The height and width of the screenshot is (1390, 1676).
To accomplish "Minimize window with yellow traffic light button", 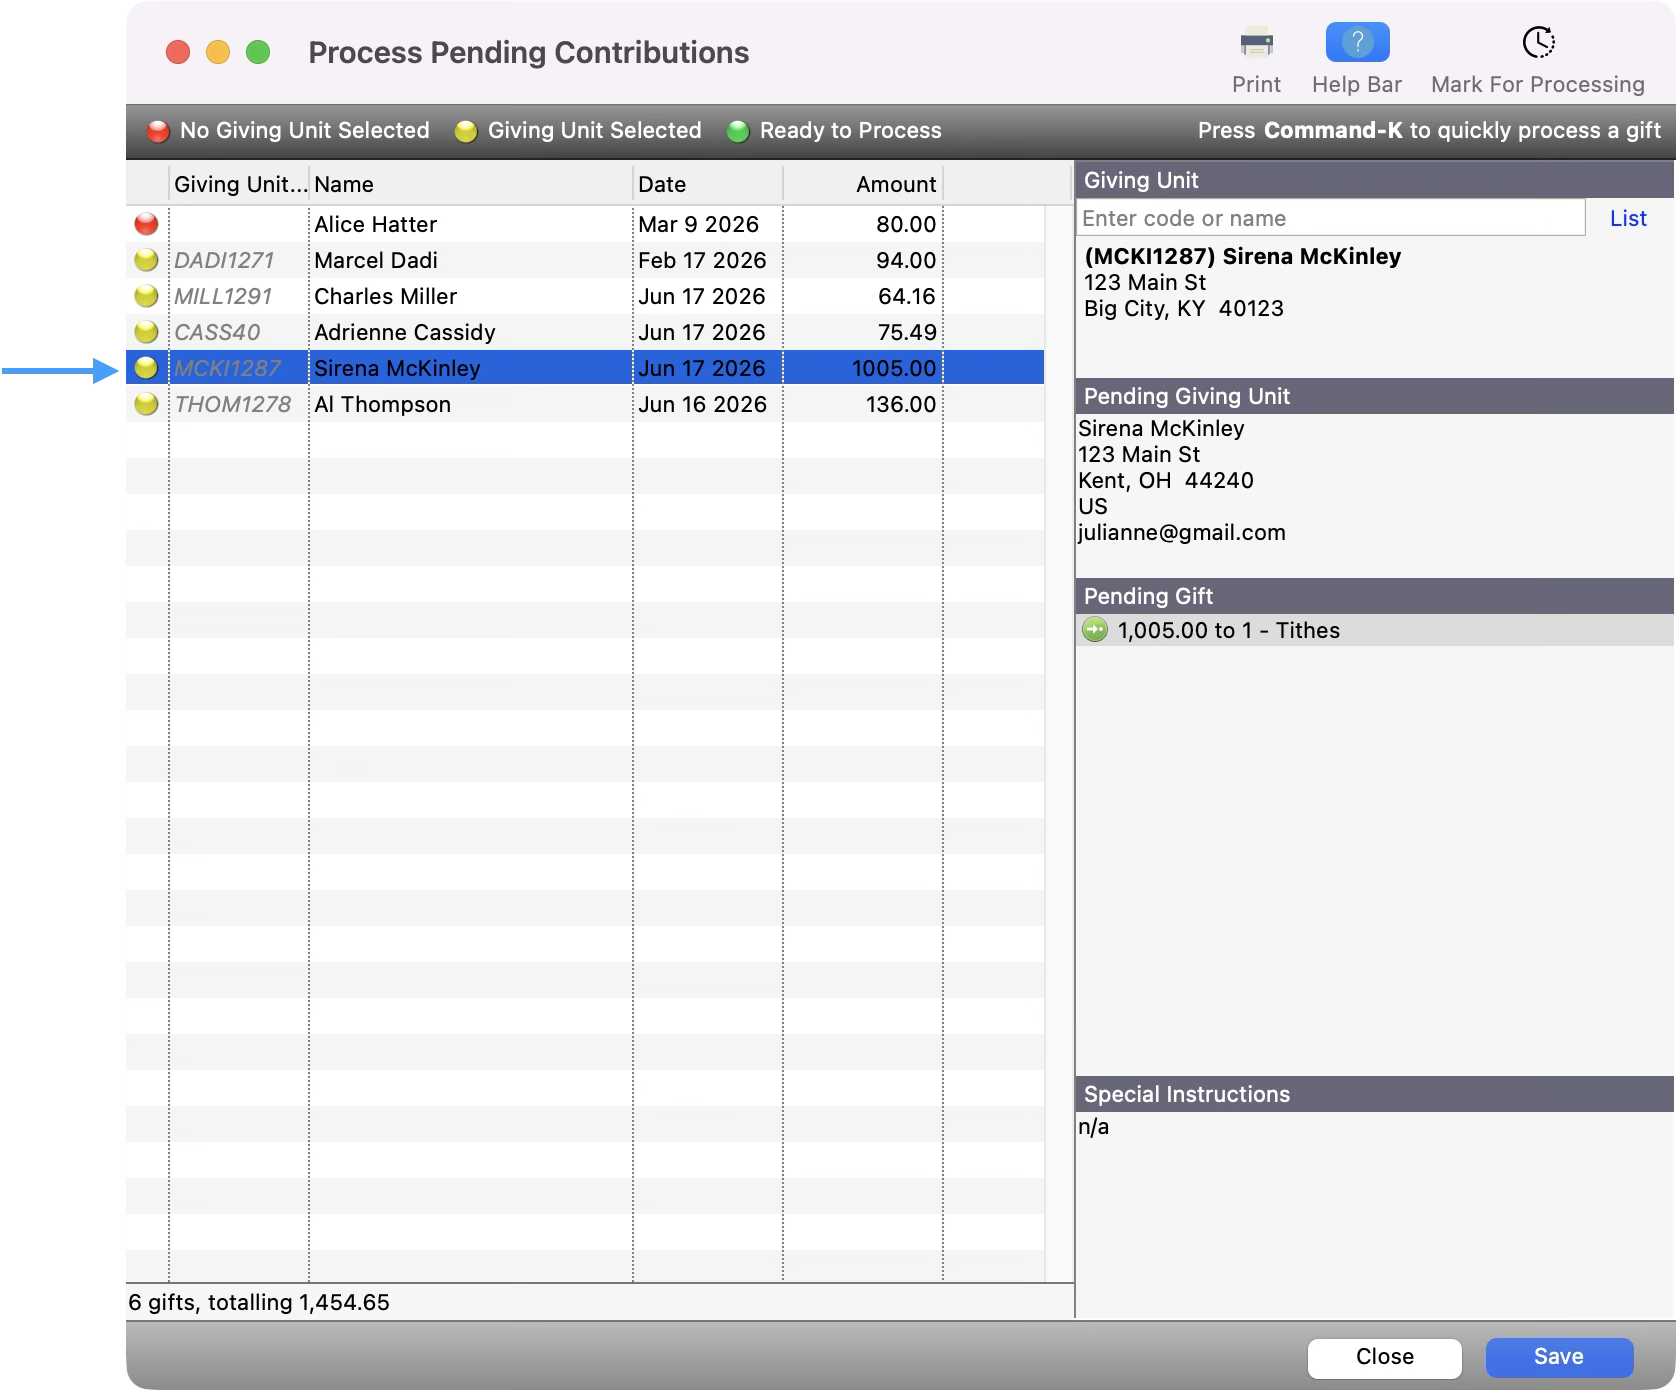I will coord(218,52).
